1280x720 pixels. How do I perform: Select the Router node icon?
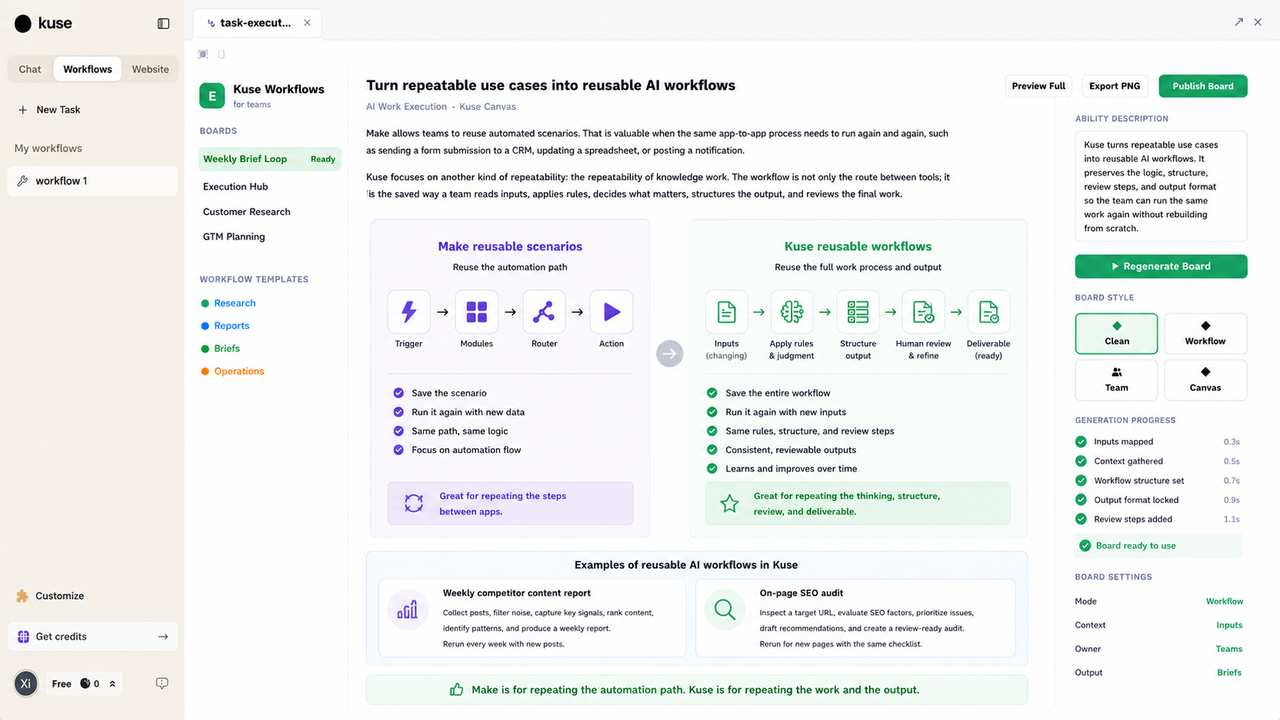544,312
